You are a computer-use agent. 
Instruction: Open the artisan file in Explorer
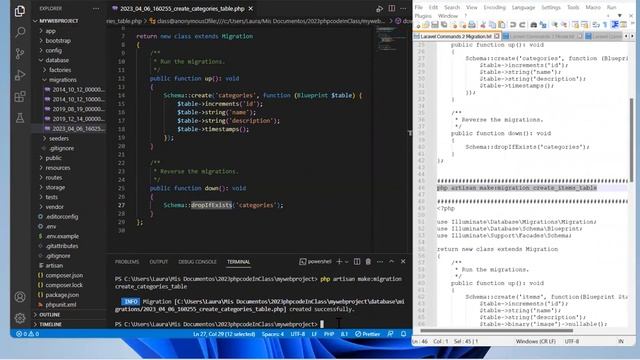coord(69,265)
